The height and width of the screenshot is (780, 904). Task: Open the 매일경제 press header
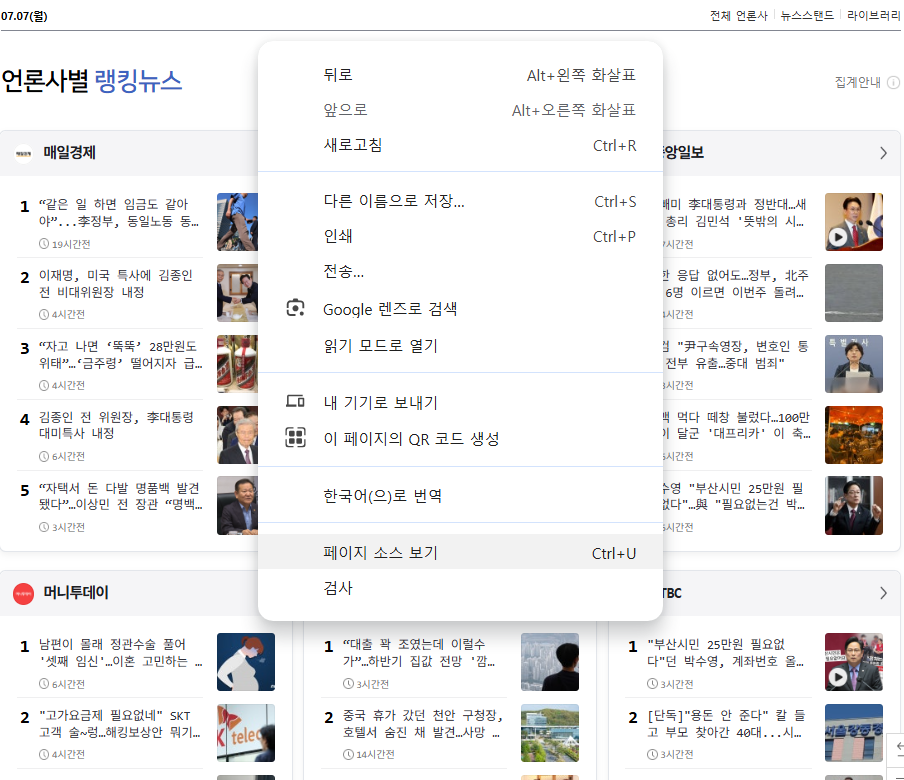[70, 153]
